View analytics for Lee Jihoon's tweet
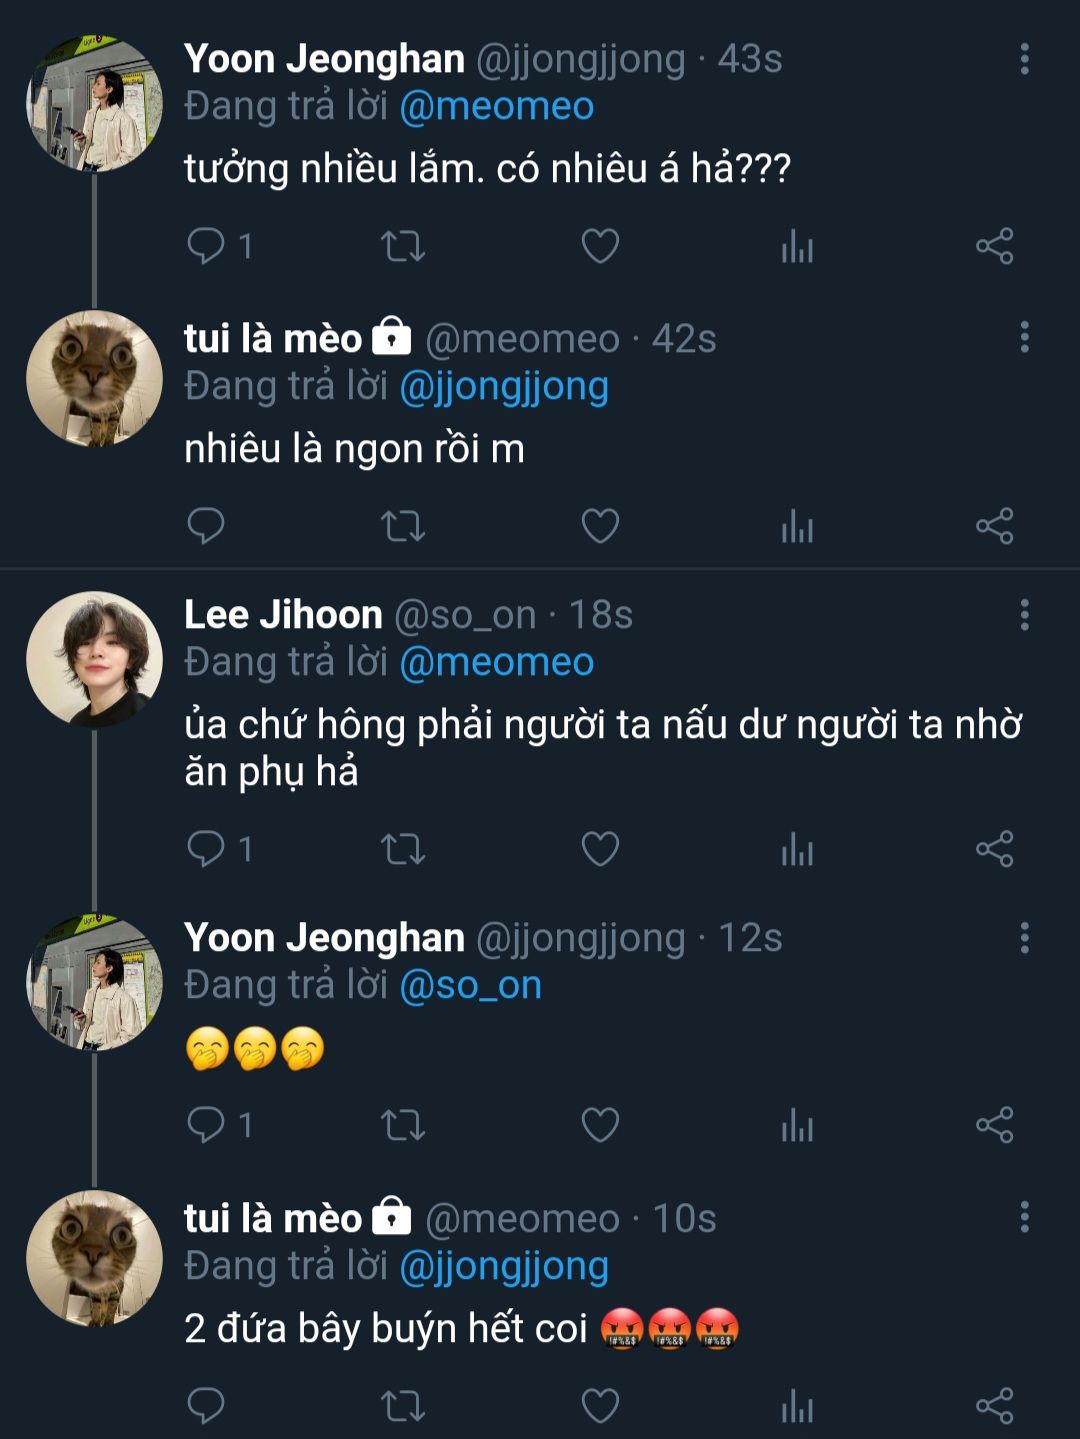Viewport: 1080px width, 1439px height. coord(797,849)
